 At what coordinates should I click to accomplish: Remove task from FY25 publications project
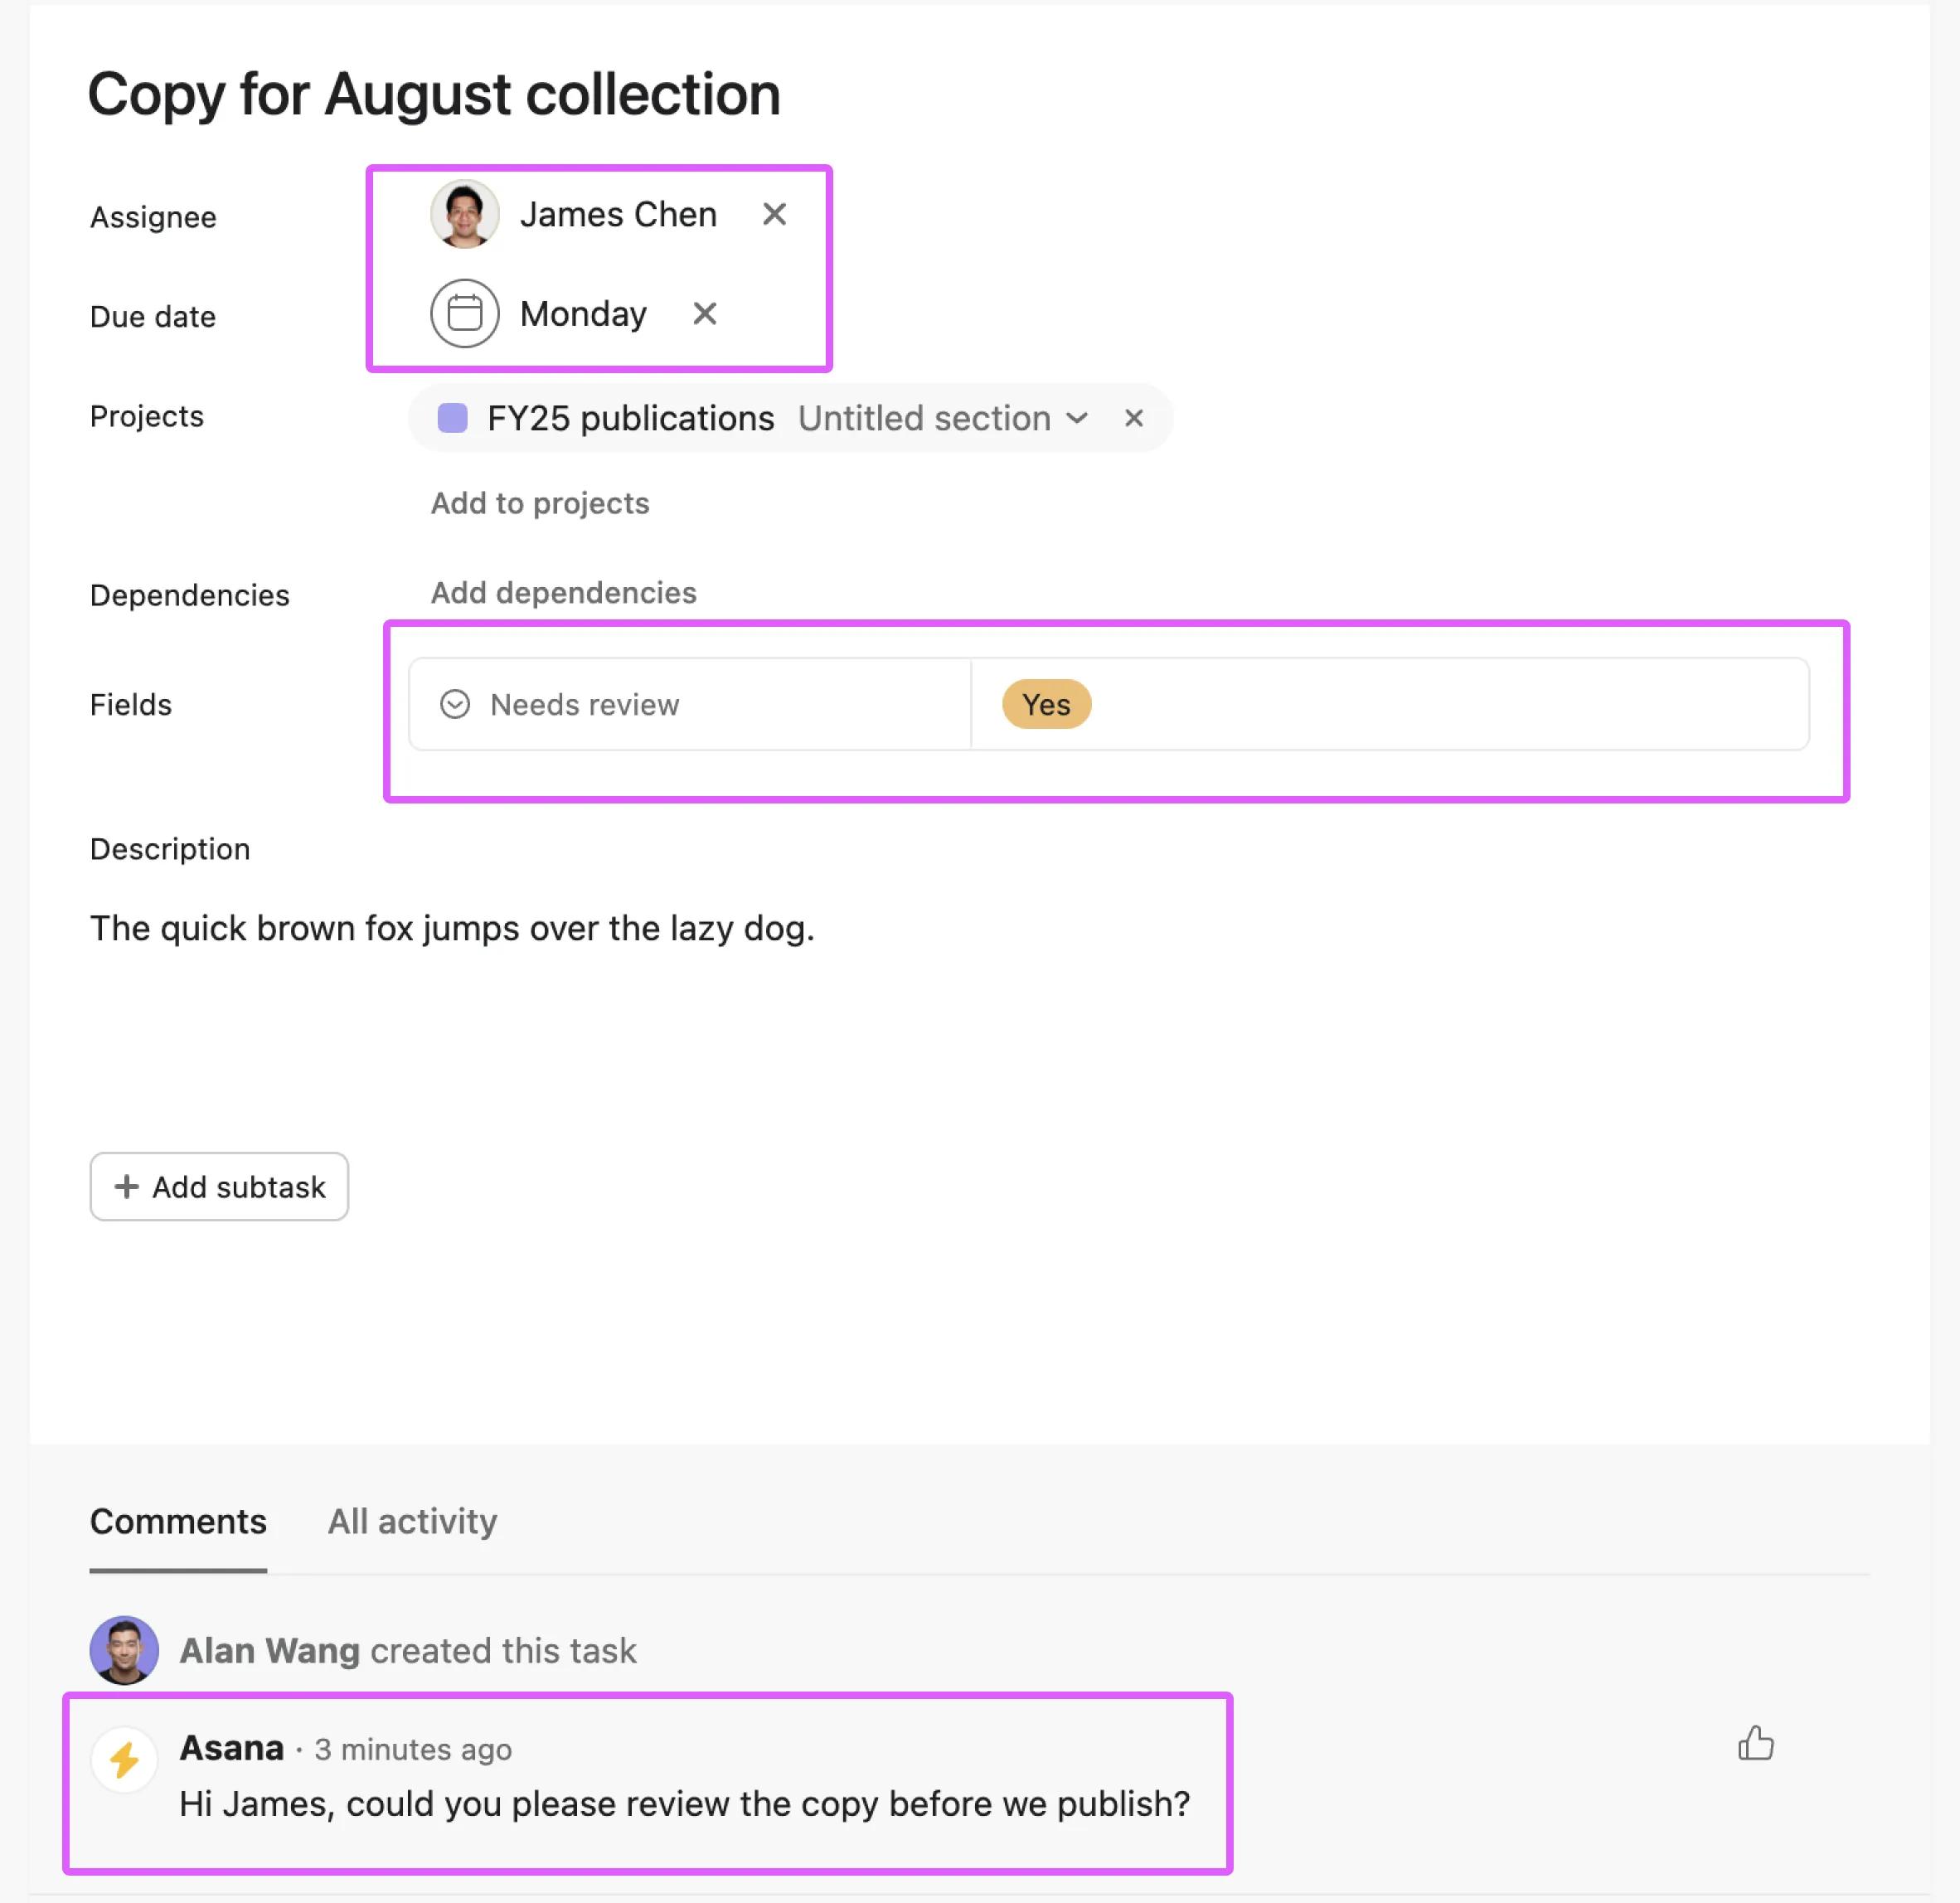1135,418
